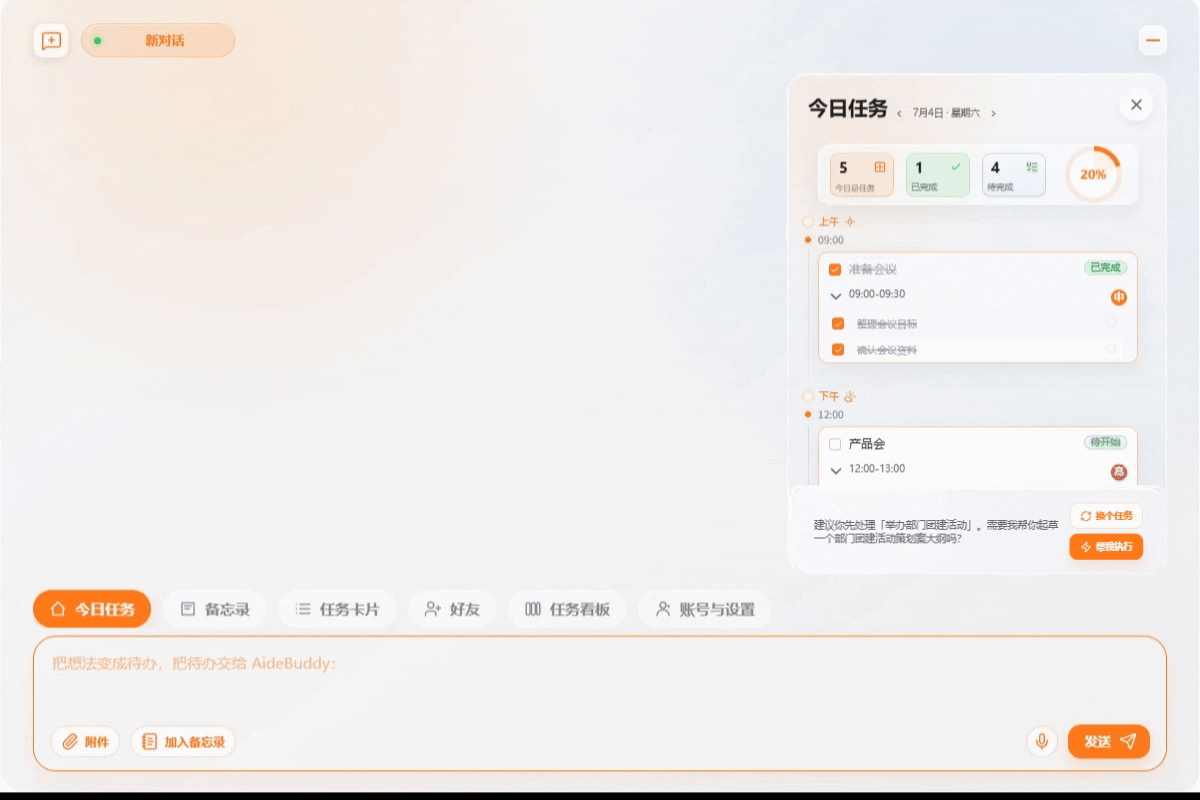Viewport: 1200px width, 800px height.
Task: Click the 换个任务 button
Action: coord(1106,516)
